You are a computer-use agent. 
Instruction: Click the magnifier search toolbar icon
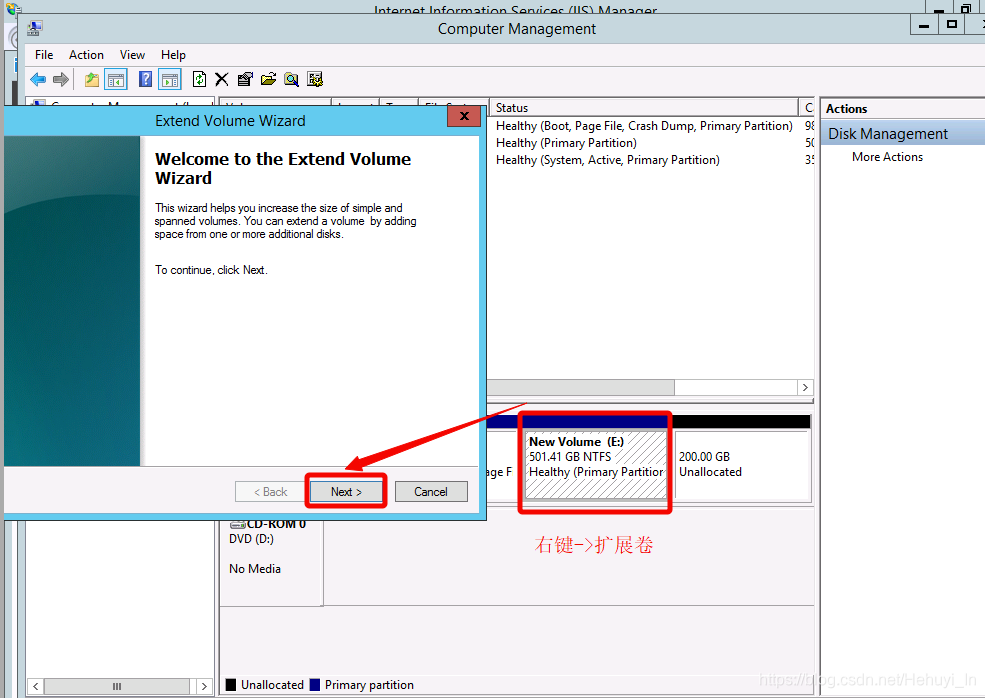[291, 79]
